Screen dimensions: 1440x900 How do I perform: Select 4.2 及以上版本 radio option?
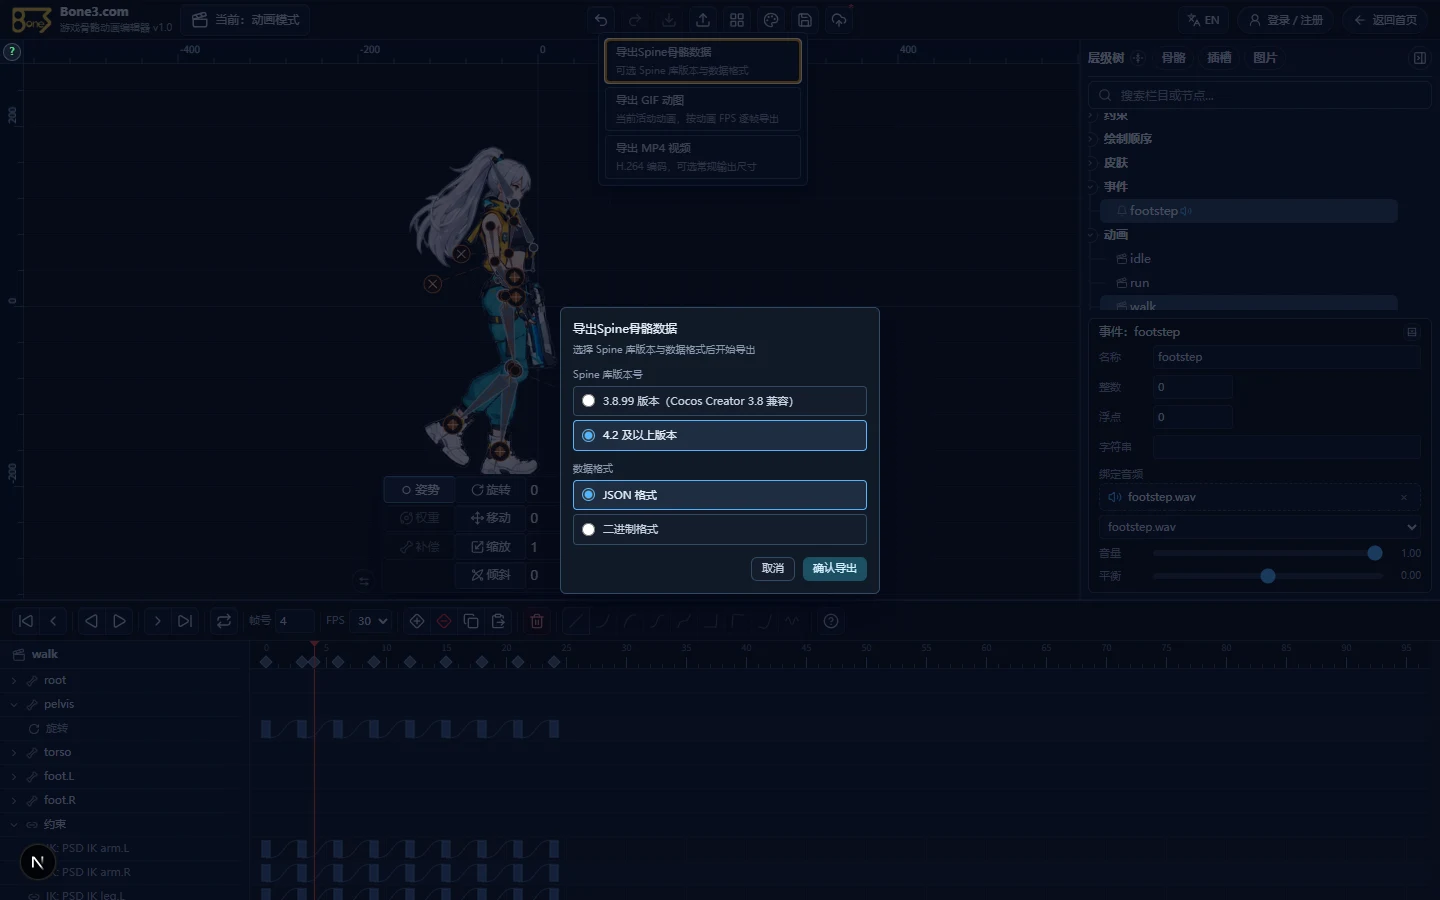click(x=720, y=435)
